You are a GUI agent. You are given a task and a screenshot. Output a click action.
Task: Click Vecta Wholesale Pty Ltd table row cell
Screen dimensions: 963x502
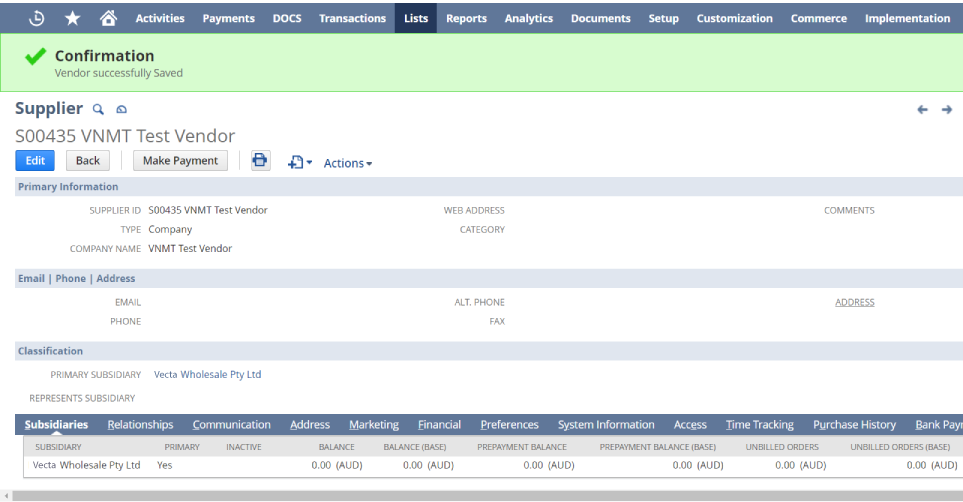tap(87, 465)
